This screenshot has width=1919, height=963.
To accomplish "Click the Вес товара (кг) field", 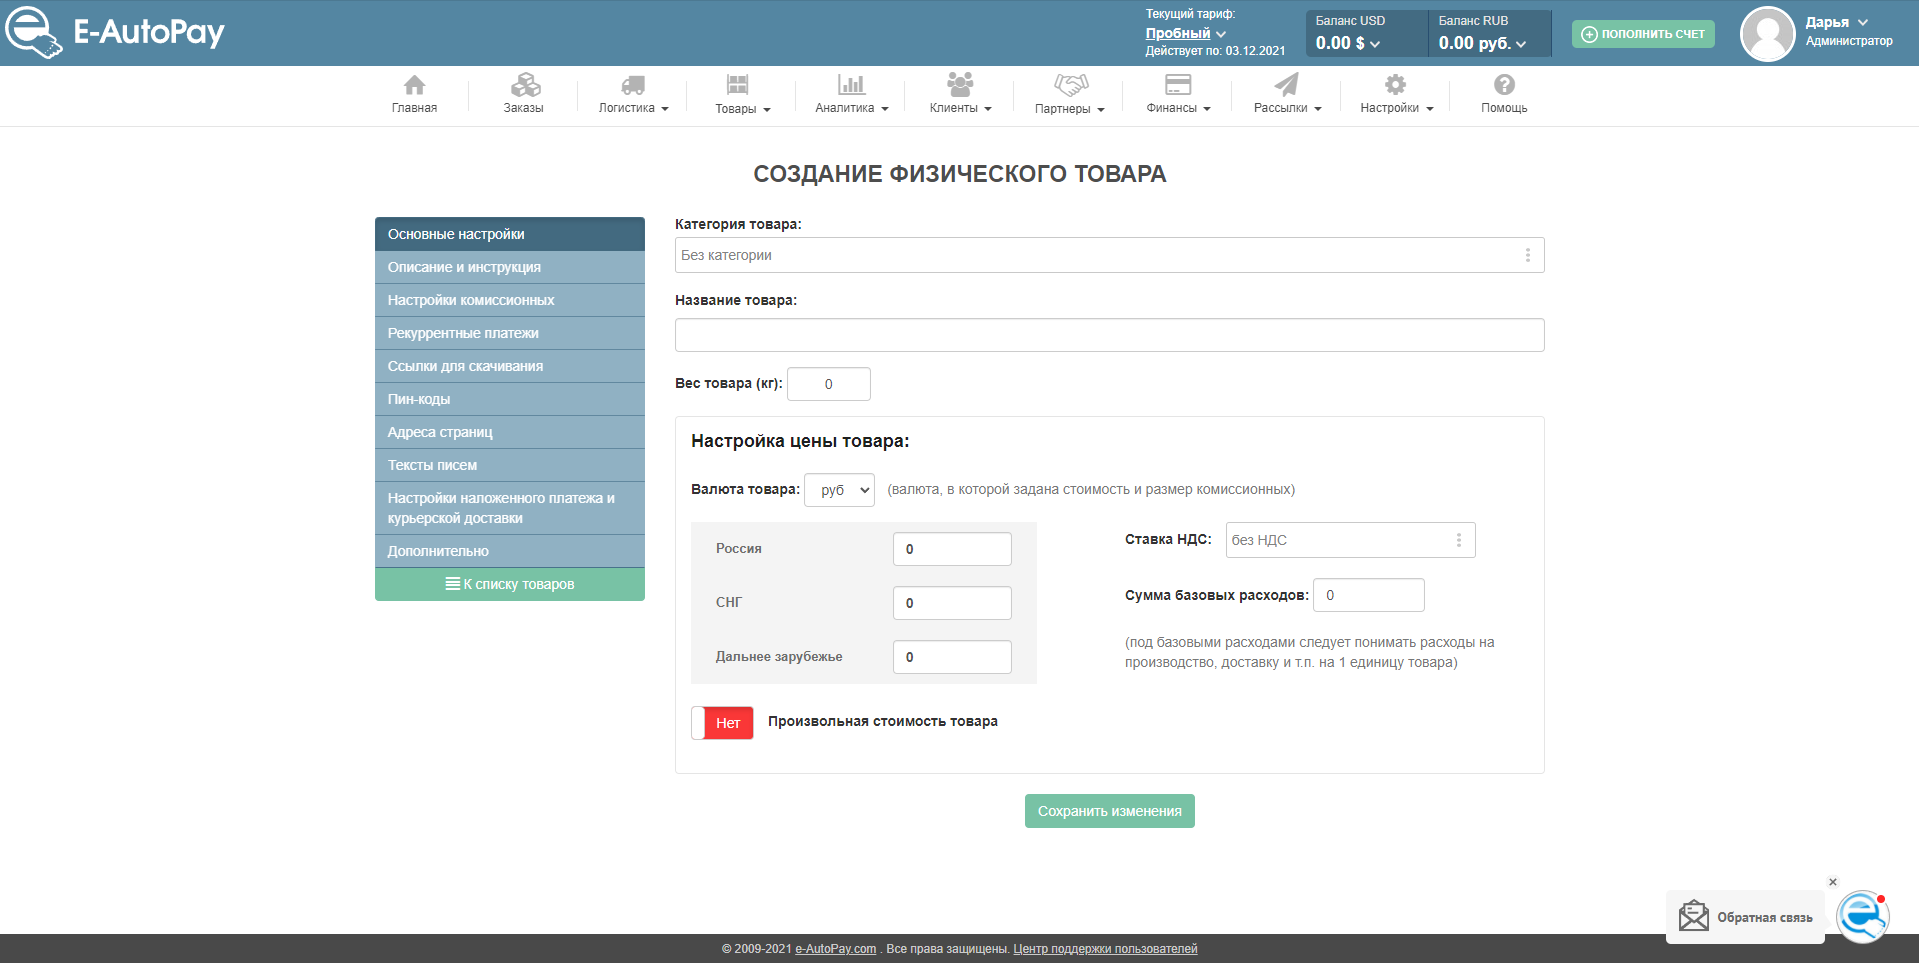I will tap(828, 384).
